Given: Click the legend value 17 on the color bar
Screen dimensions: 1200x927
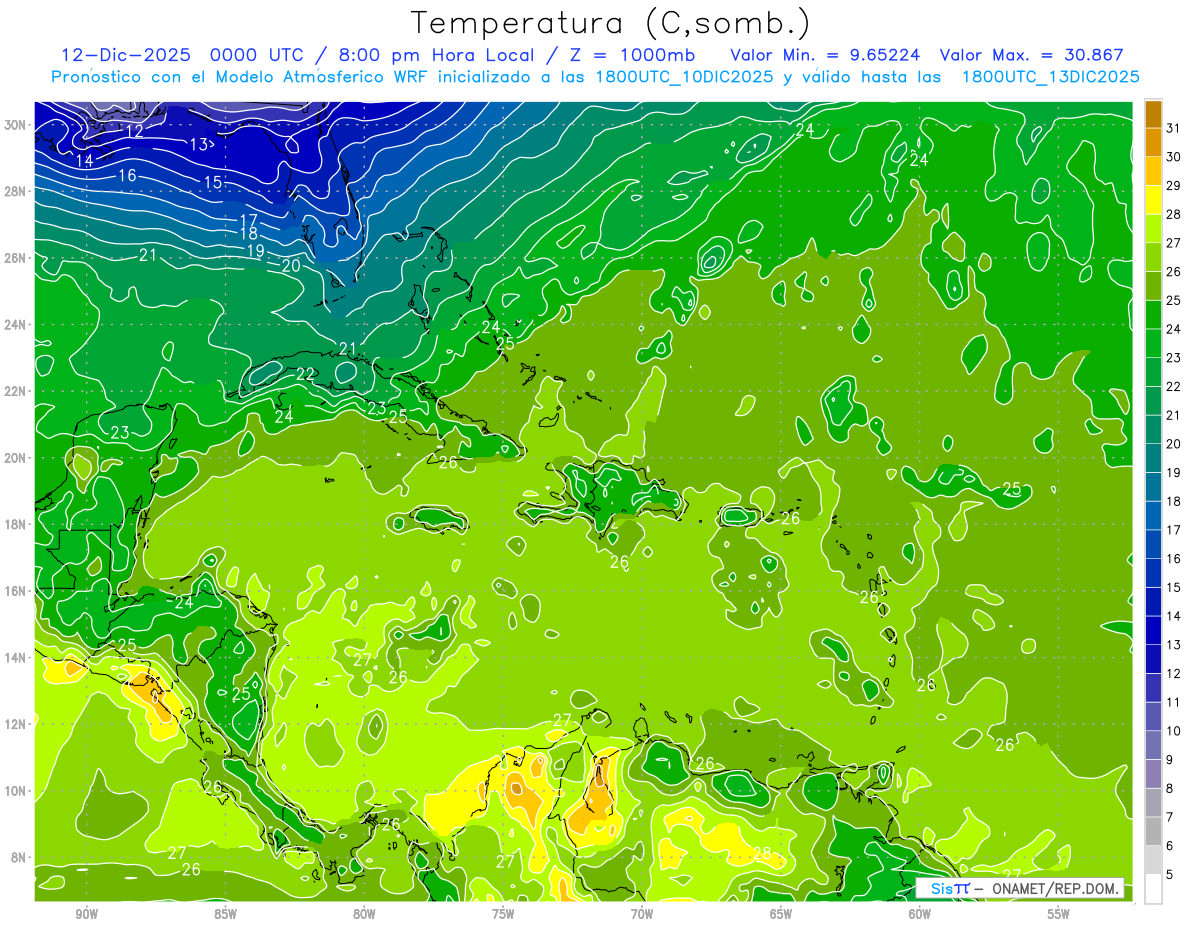Looking at the screenshot, I should click(1174, 530).
